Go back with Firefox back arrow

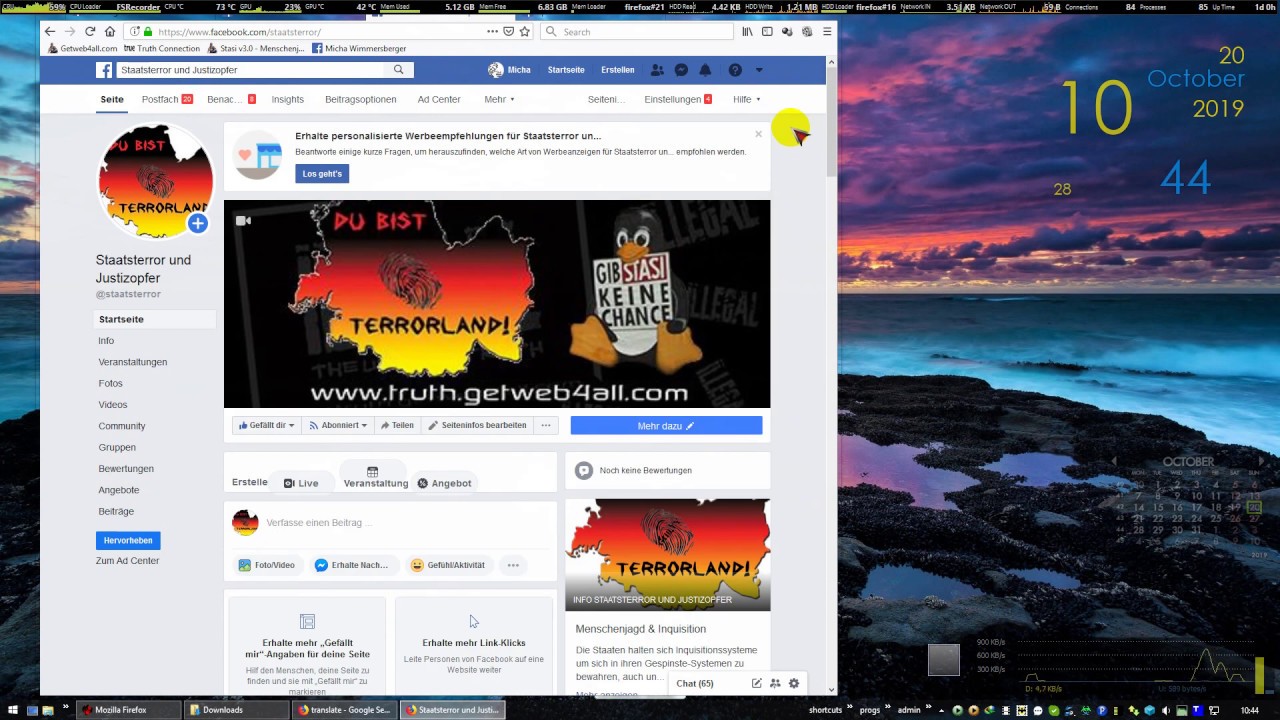[x=50, y=32]
